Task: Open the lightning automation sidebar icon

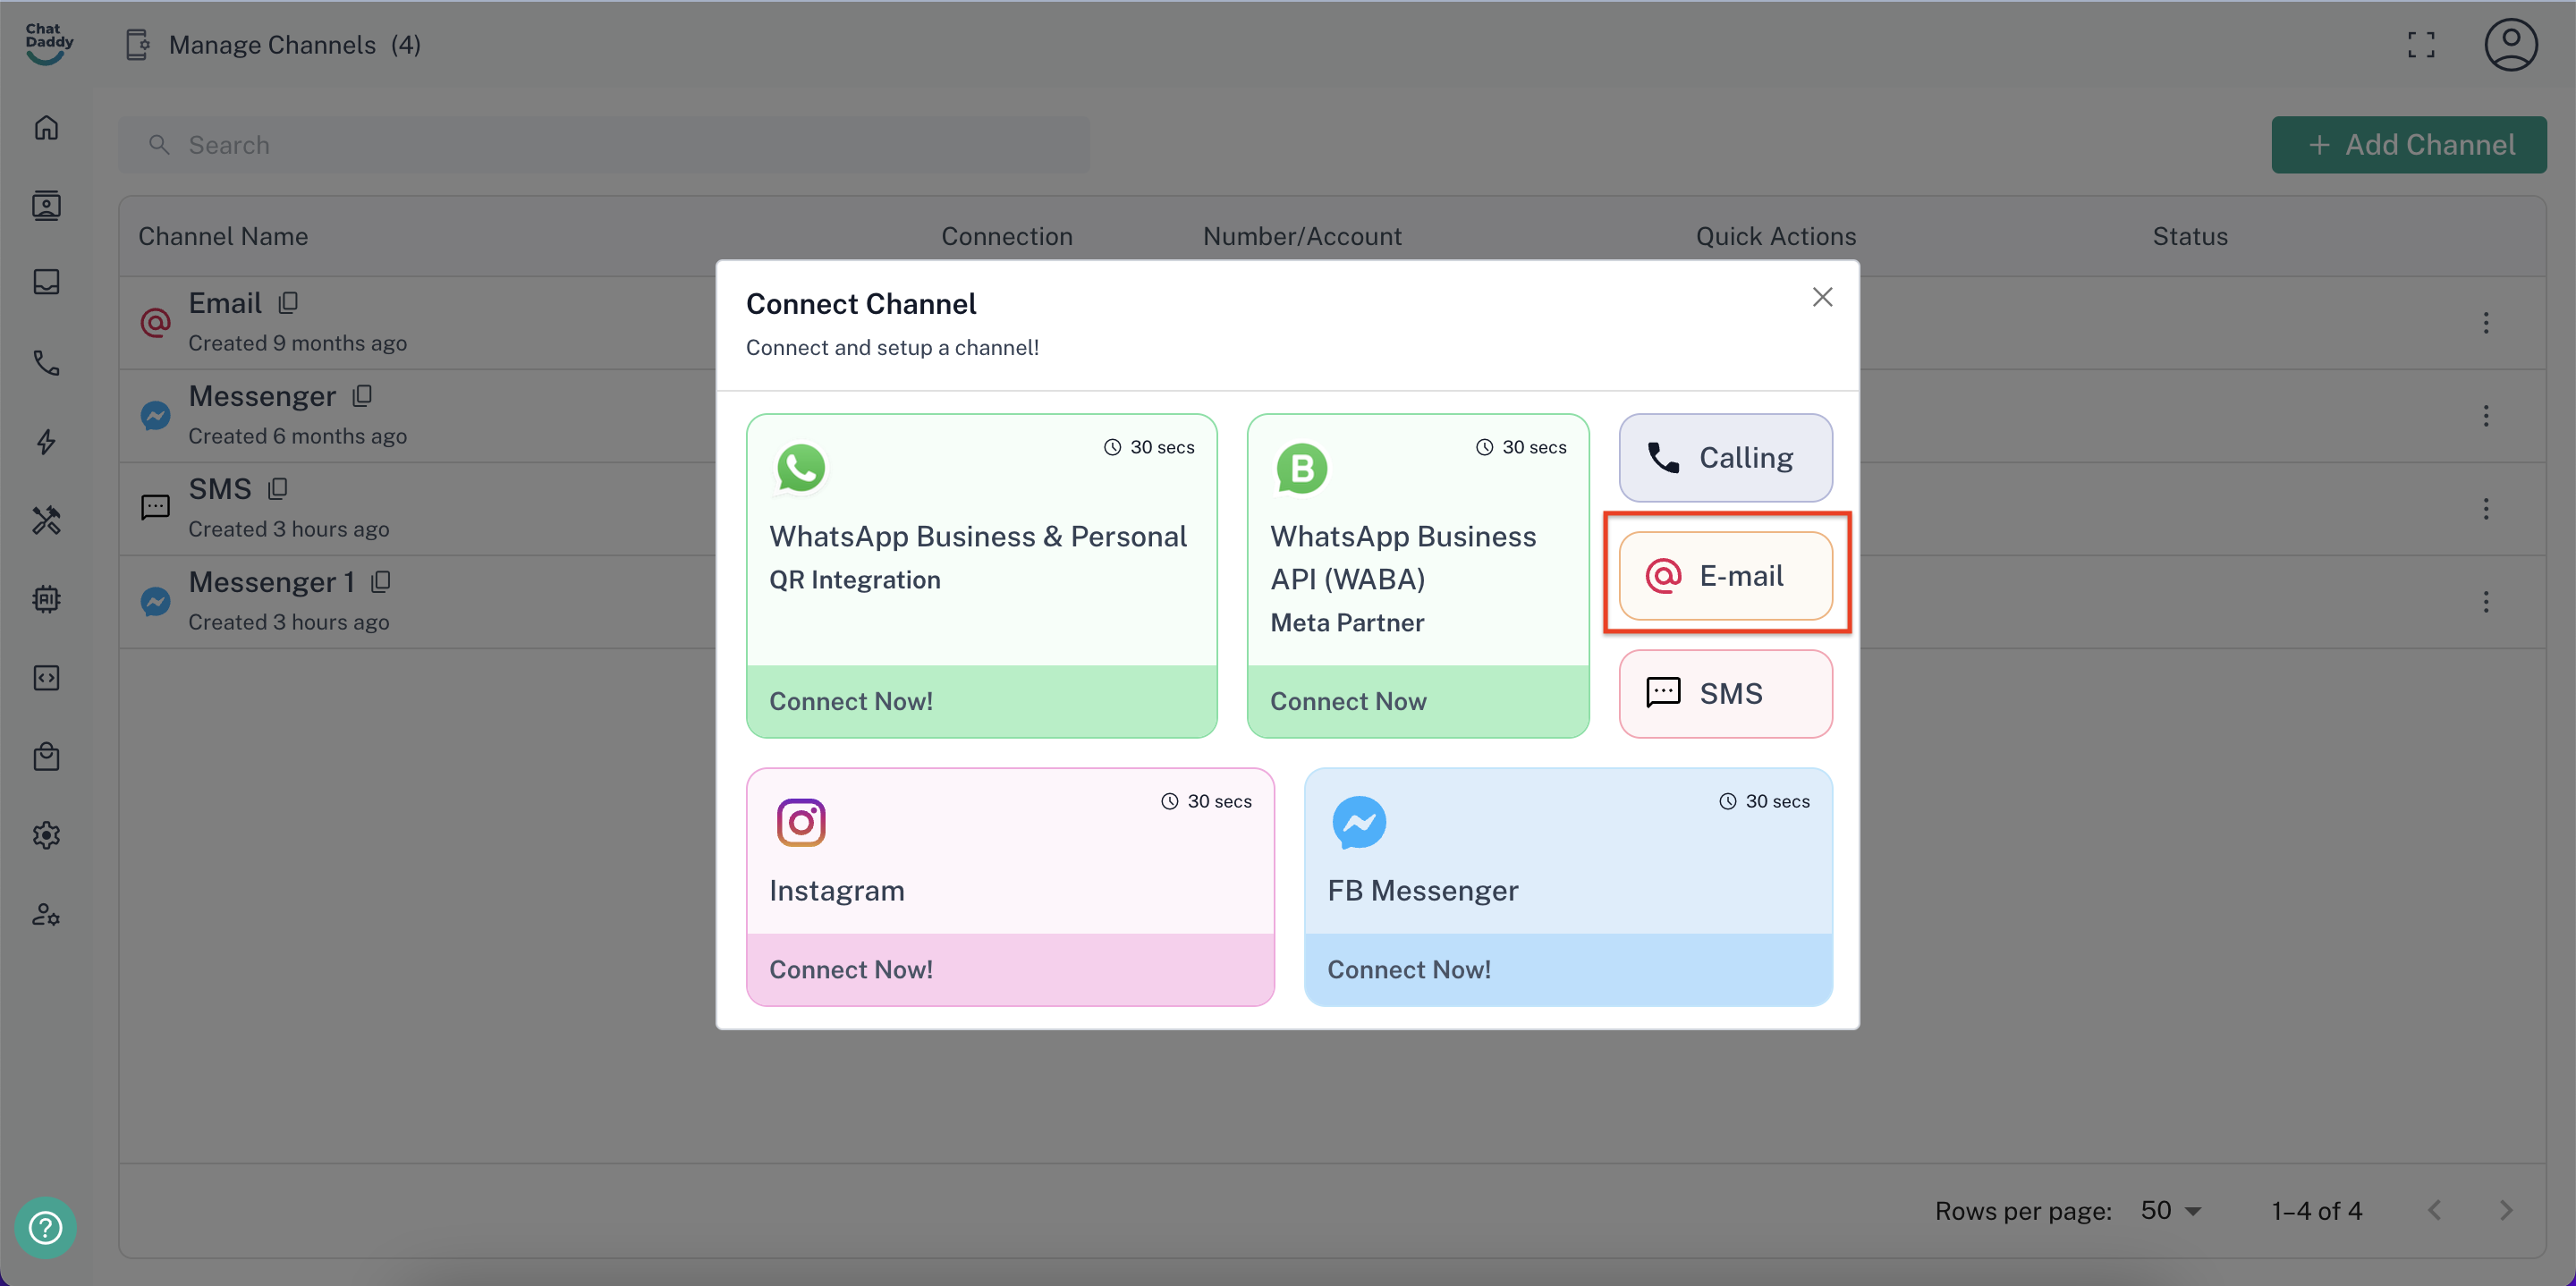Action: (x=46, y=442)
